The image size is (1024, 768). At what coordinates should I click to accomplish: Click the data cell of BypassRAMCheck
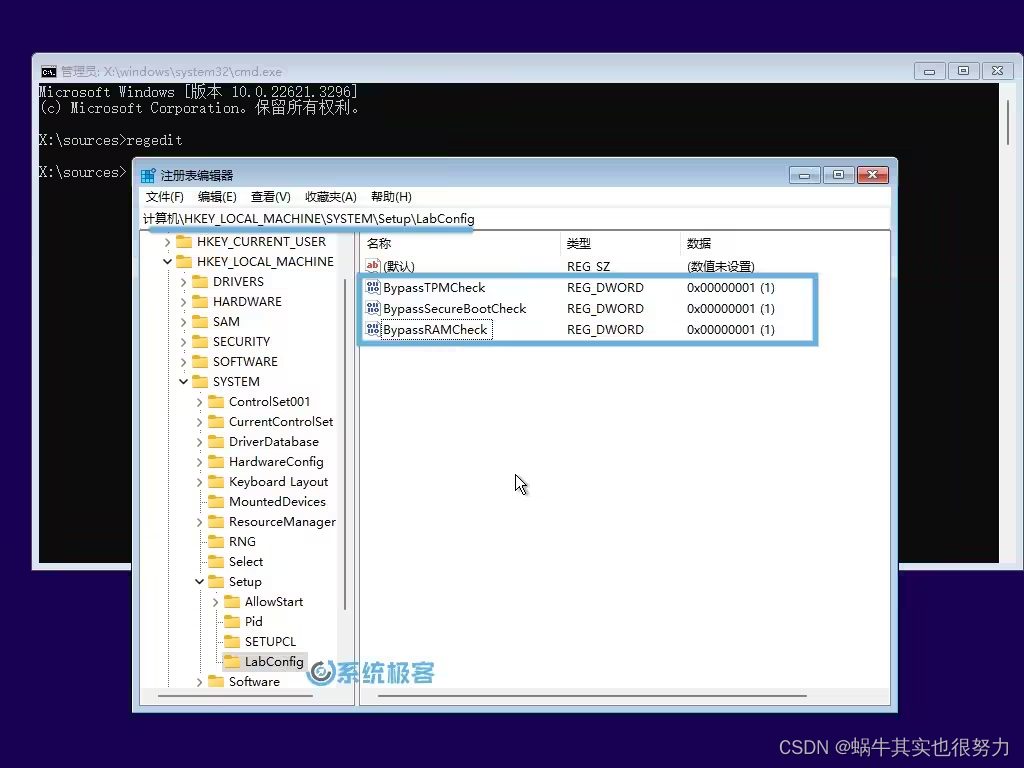731,329
